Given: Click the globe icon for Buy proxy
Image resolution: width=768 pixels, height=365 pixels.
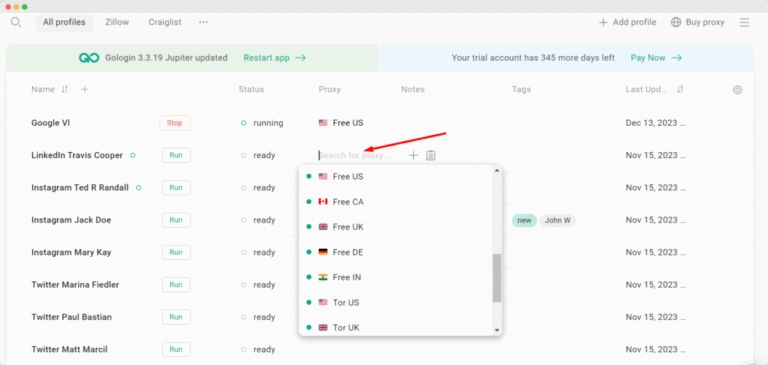Looking at the screenshot, I should coord(676,23).
